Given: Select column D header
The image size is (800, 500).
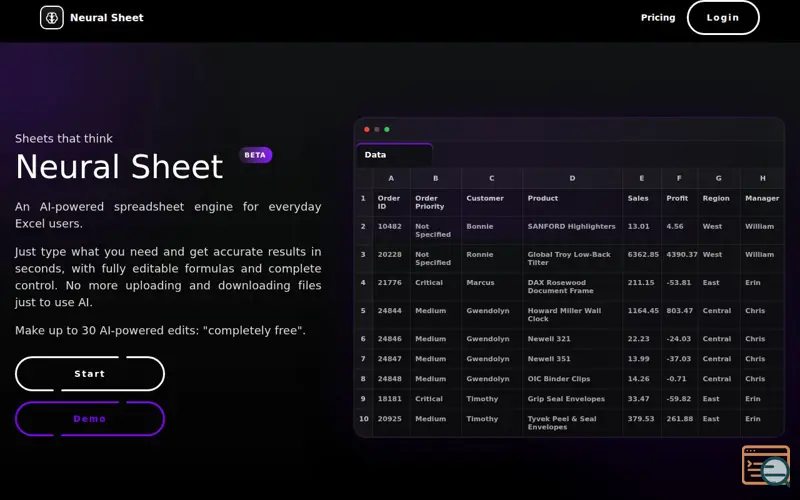Looking at the screenshot, I should pos(572,179).
